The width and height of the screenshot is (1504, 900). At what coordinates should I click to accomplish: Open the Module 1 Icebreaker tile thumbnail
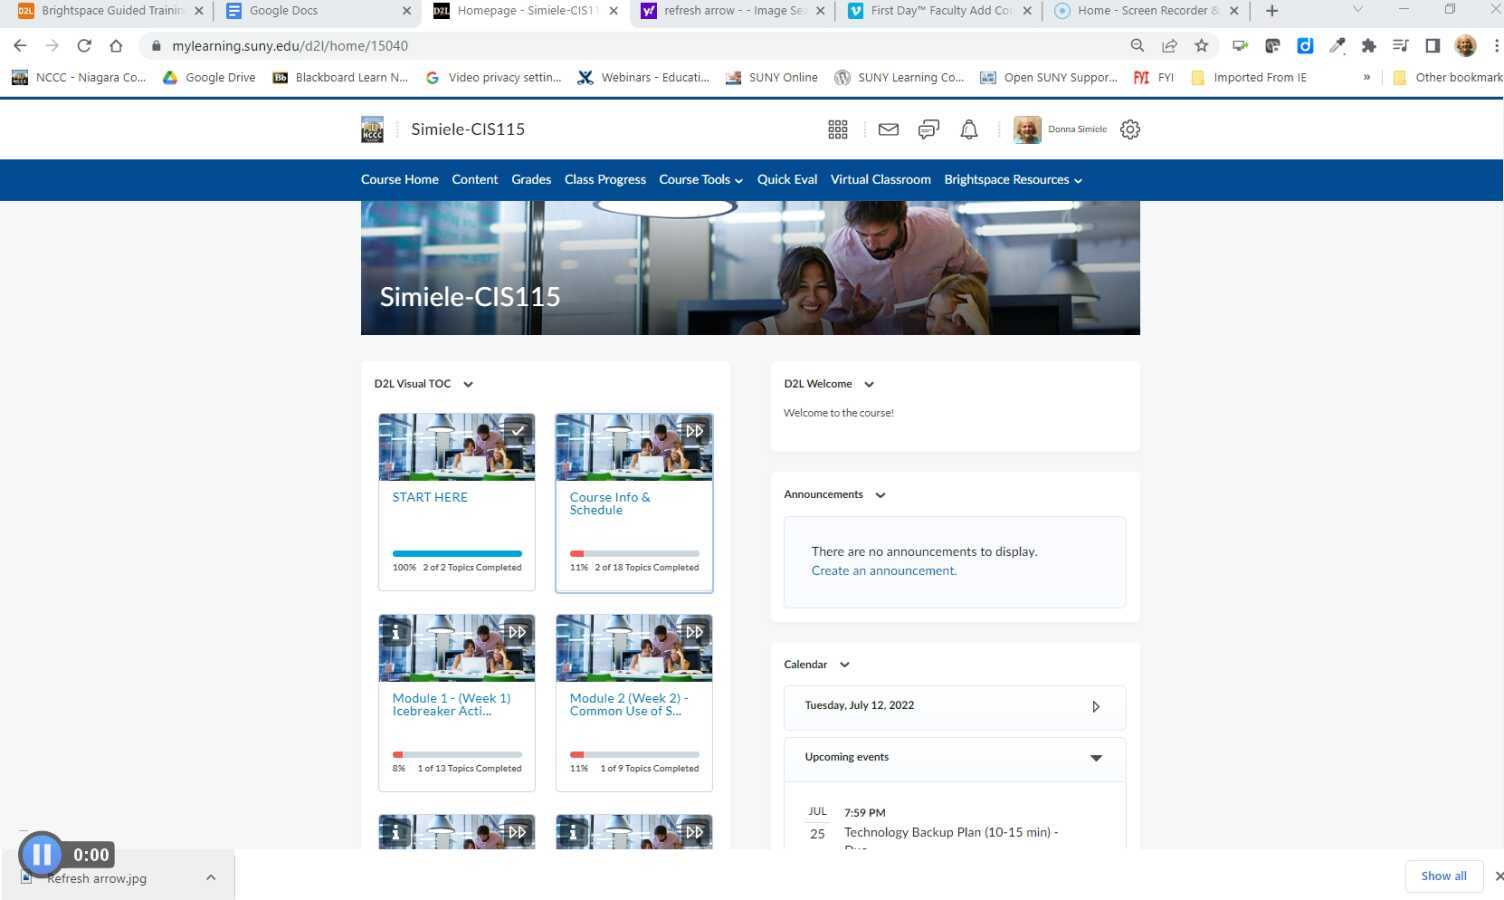pos(456,647)
